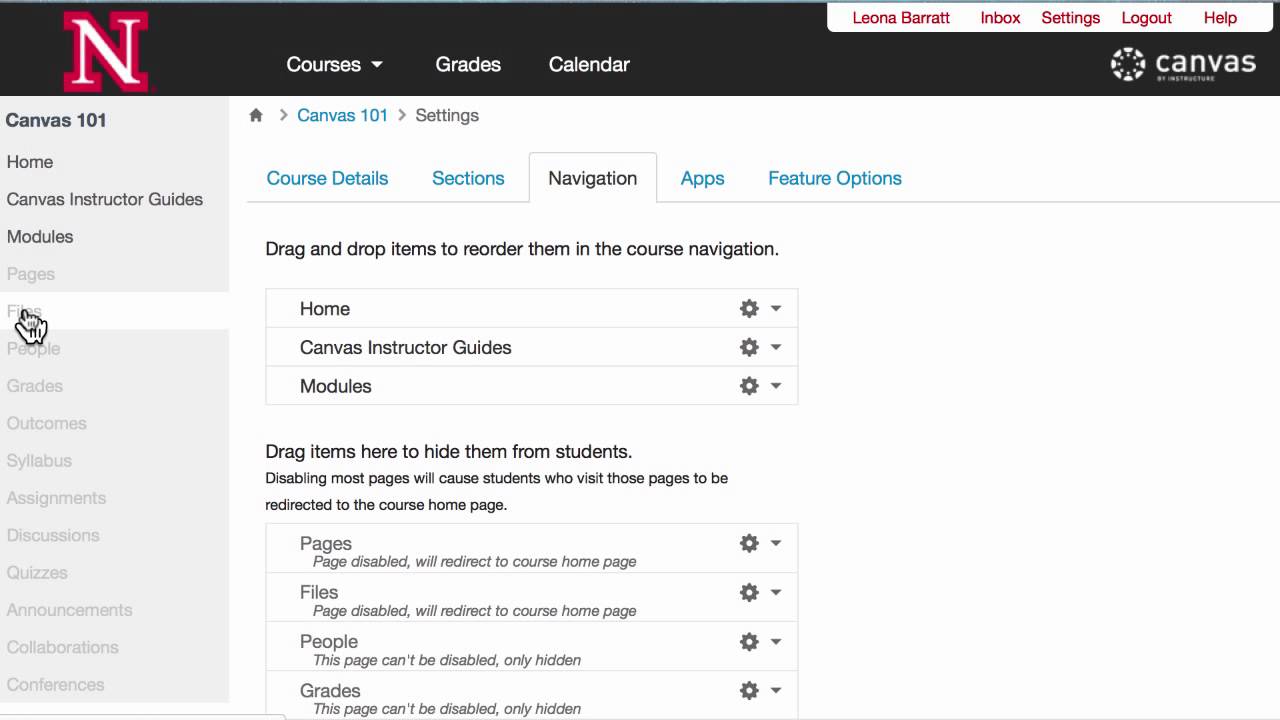Click the home icon in breadcrumb
Screen dimensions: 1280x720
tap(256, 115)
